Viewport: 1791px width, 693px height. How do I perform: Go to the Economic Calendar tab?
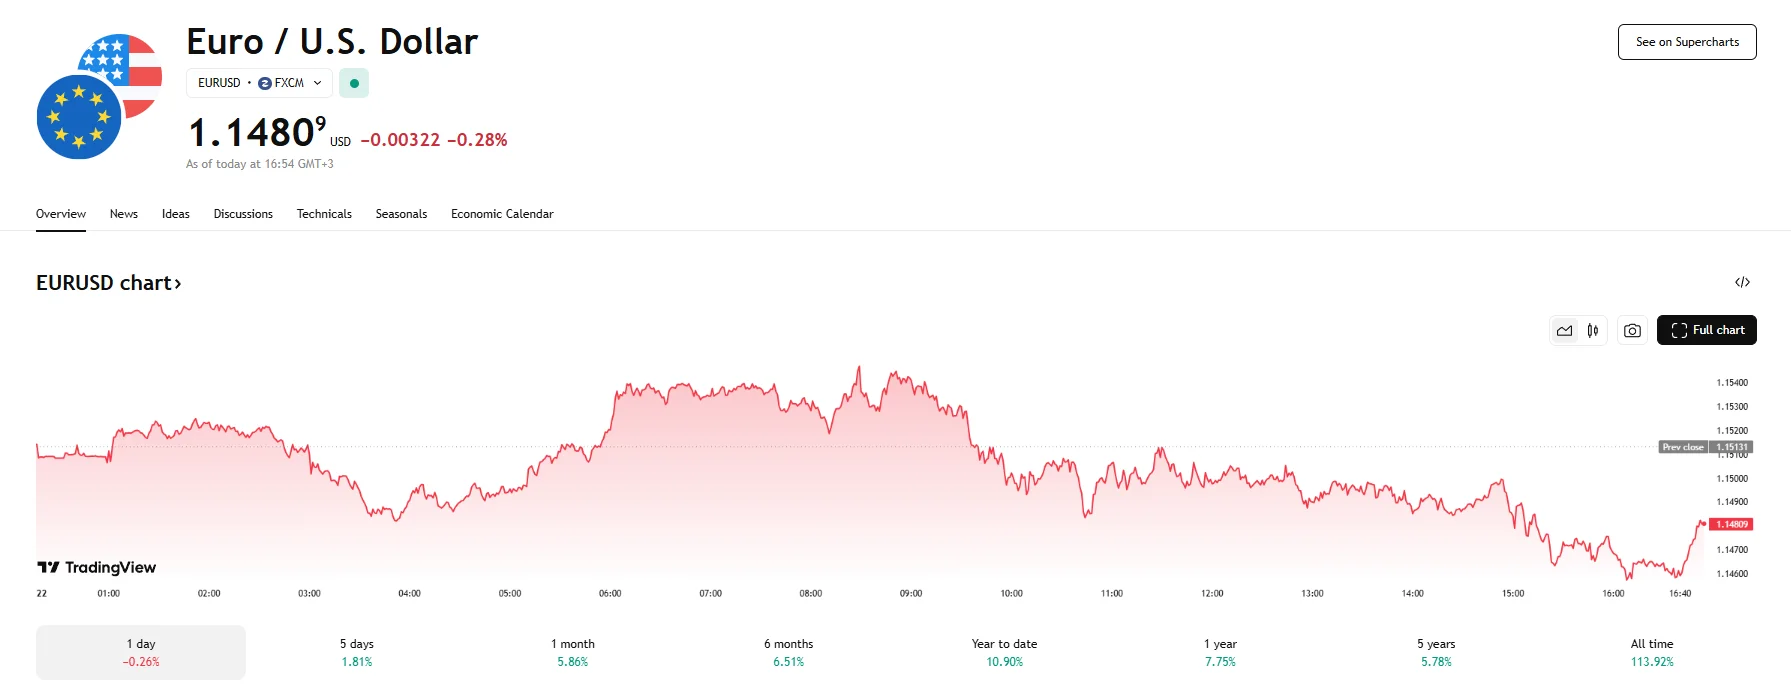click(502, 214)
